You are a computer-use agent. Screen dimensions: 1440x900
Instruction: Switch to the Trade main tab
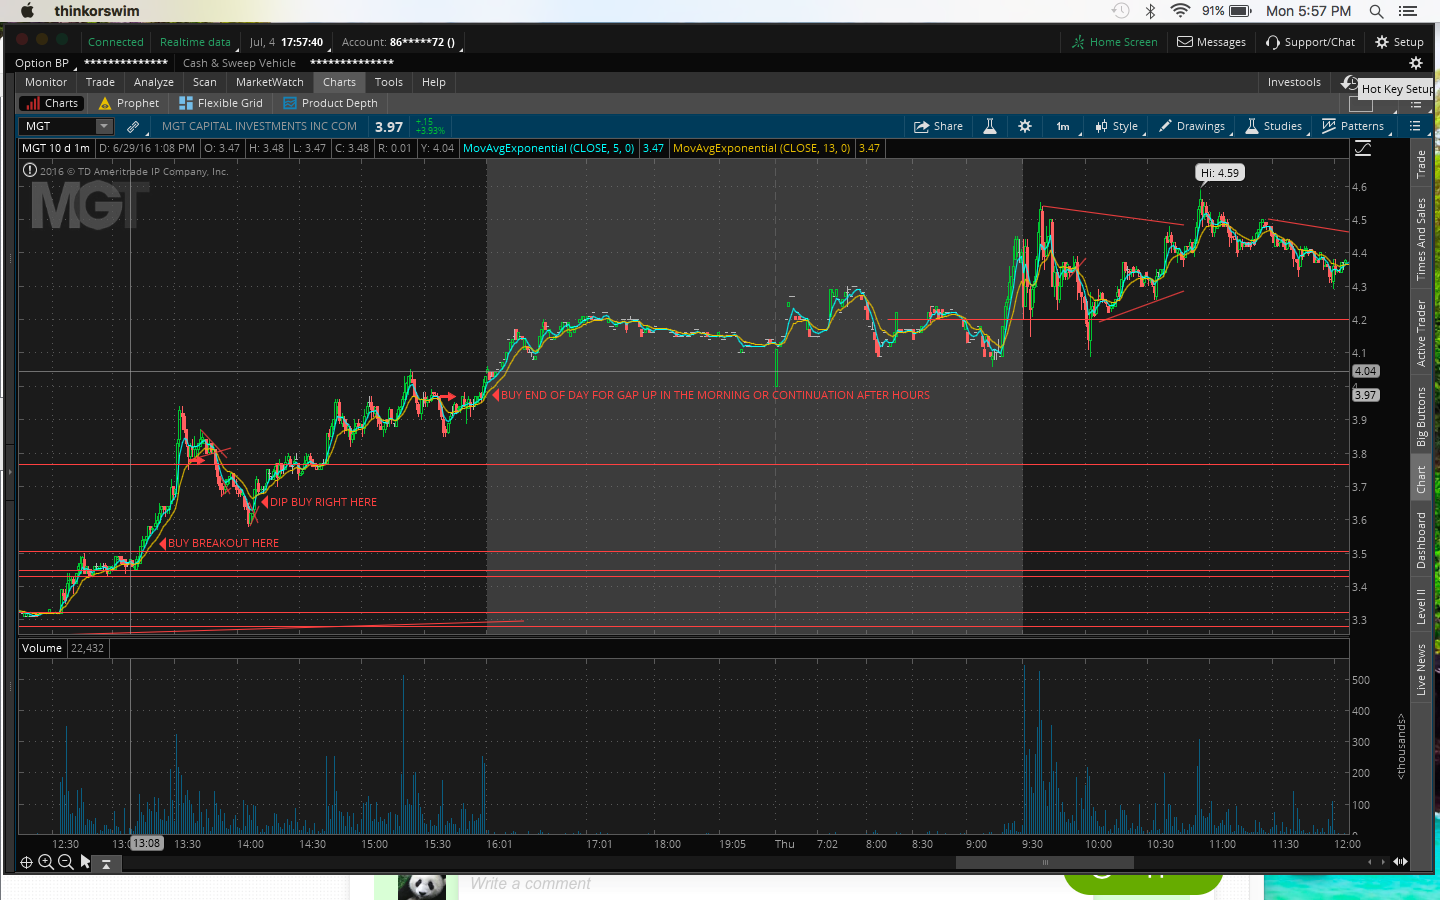pos(100,82)
